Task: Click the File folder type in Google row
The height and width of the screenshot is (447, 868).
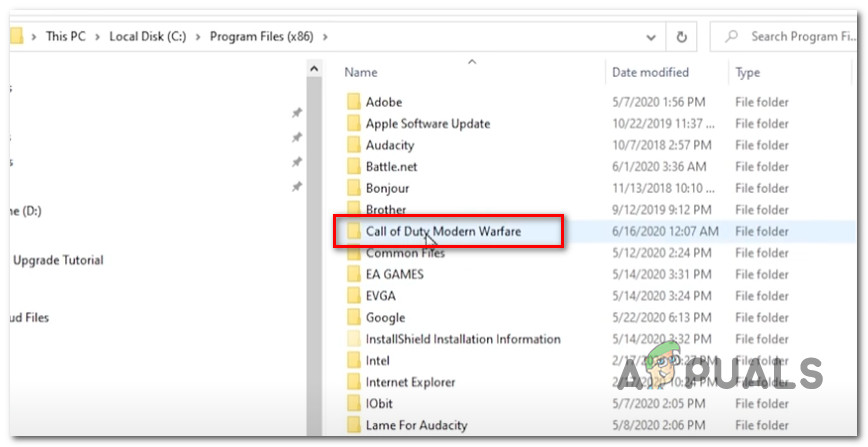Action: 762,317
